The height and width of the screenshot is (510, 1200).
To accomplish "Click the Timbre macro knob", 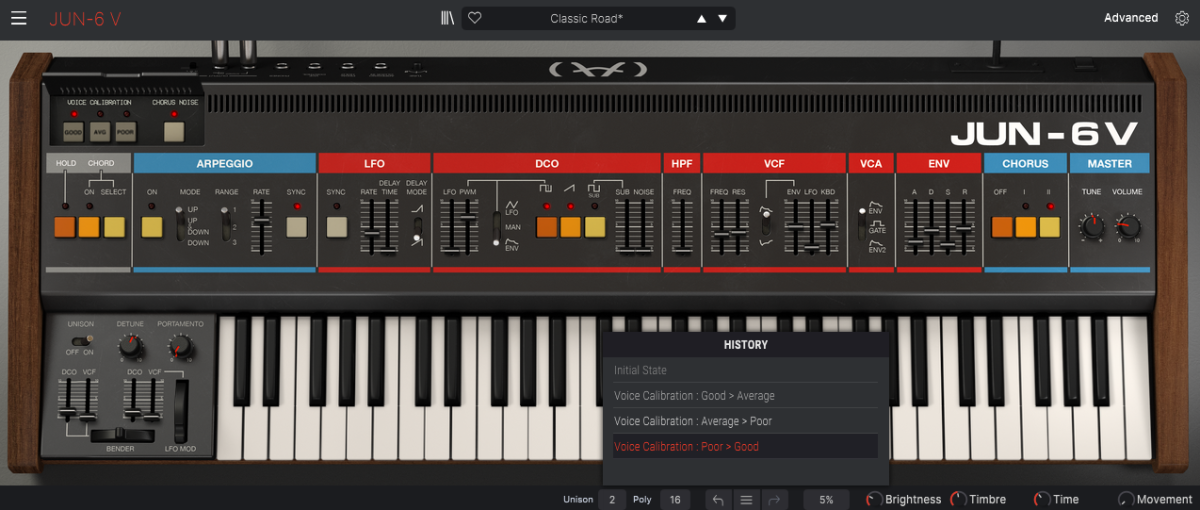I will pyautogui.click(x=958, y=499).
